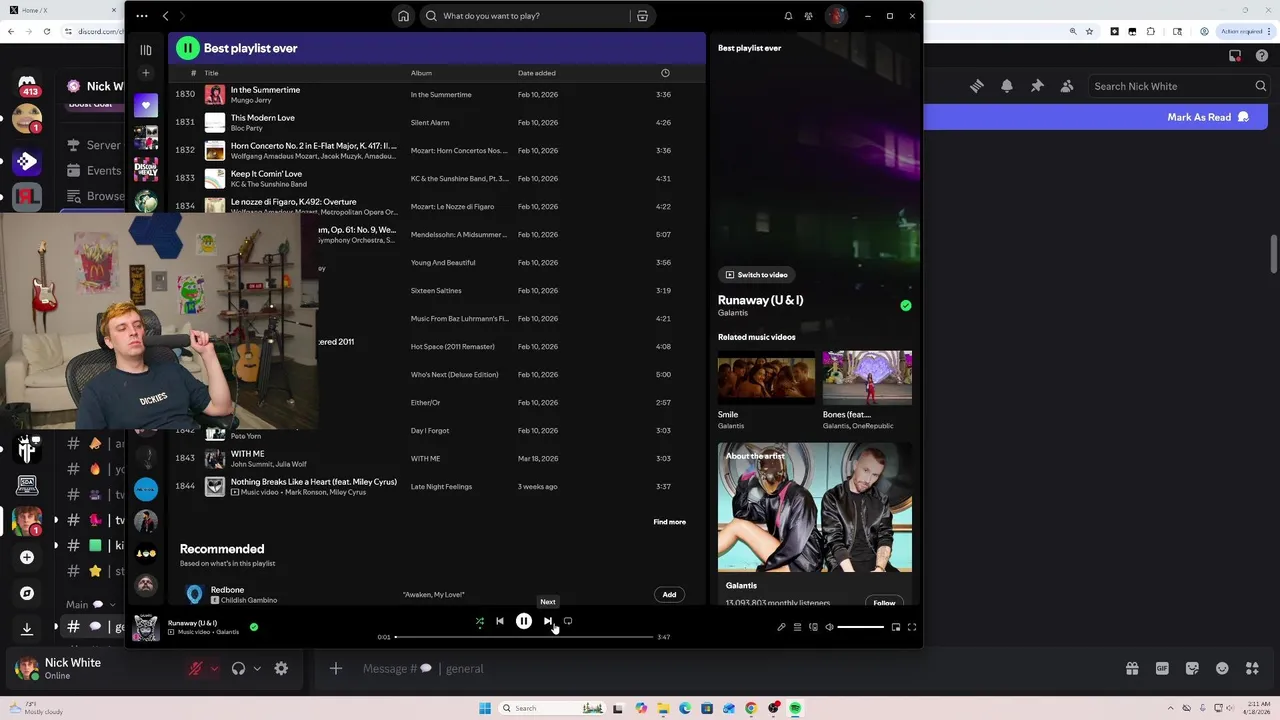Click Find more link
Image resolution: width=1280 pixels, height=720 pixels.
pos(669,522)
